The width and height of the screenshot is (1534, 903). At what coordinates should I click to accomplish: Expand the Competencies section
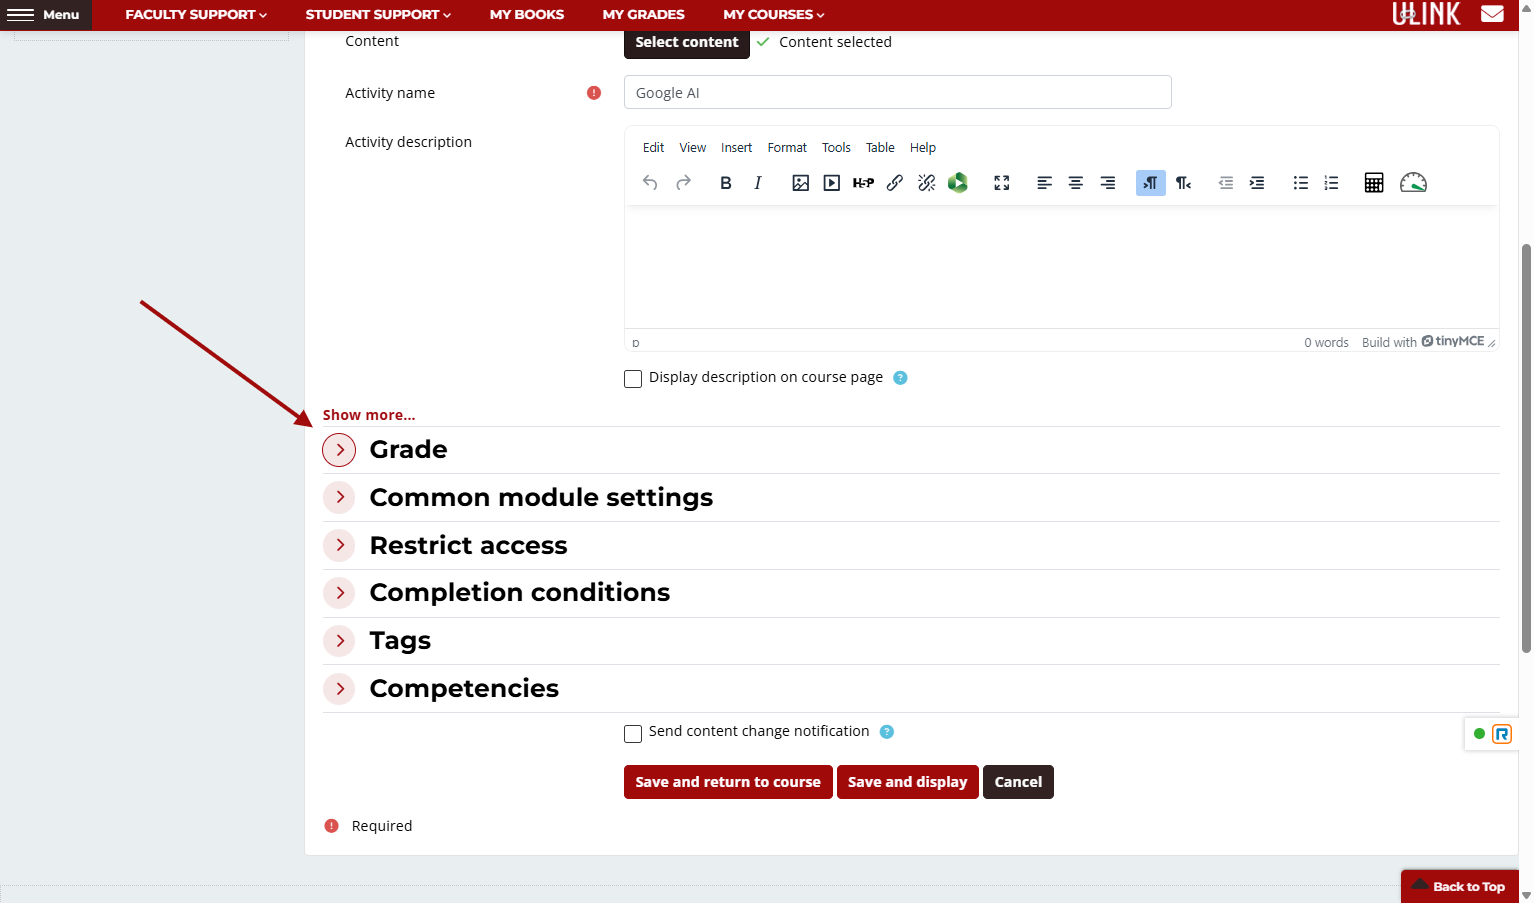(x=340, y=689)
